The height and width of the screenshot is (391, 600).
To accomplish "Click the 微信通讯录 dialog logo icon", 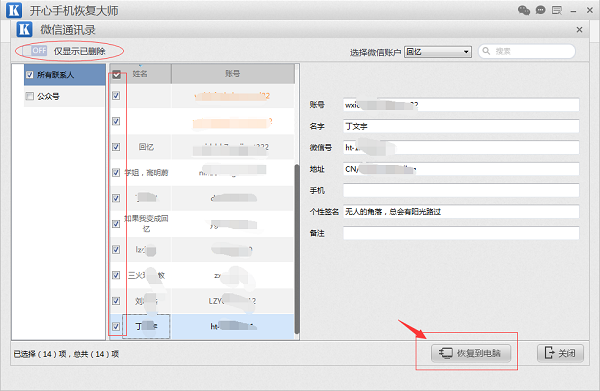I will [24, 29].
